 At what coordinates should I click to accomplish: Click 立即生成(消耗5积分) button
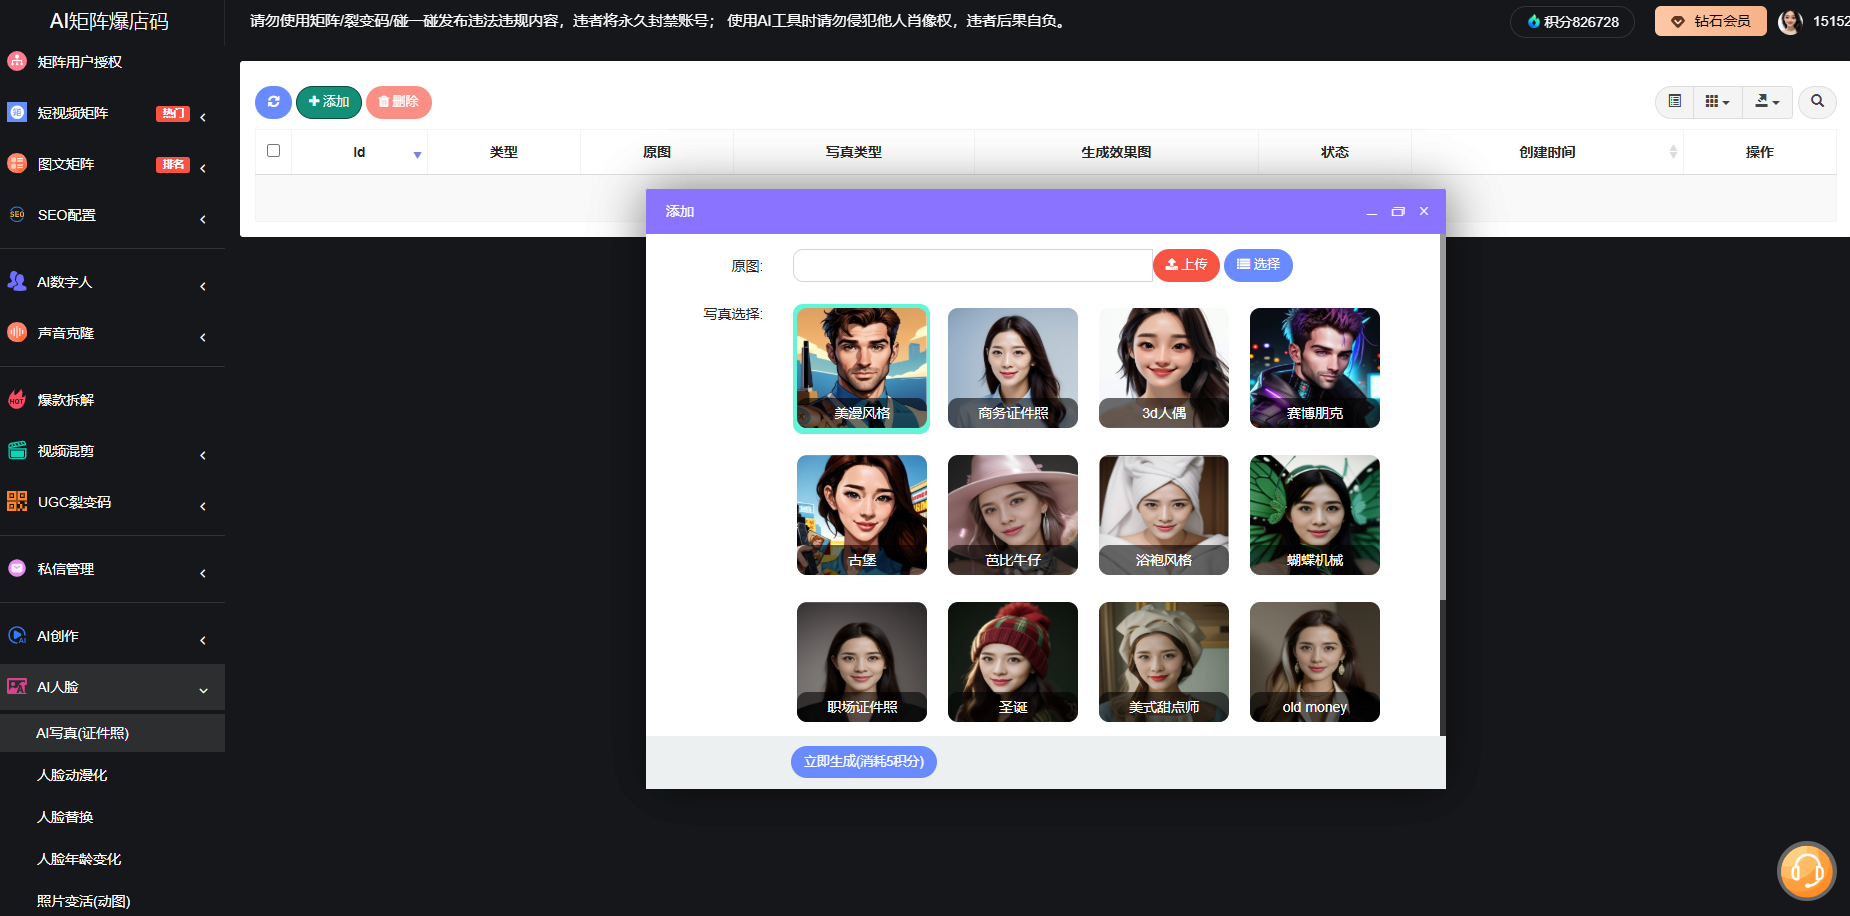click(864, 762)
